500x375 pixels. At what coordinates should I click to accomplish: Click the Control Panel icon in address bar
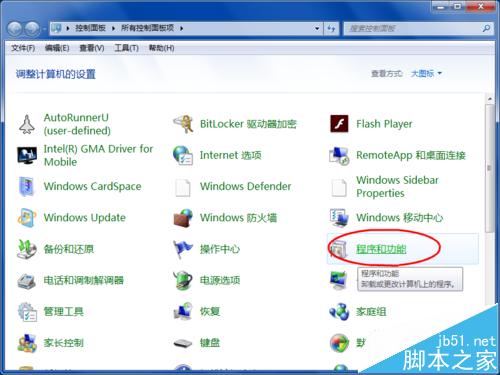57,28
